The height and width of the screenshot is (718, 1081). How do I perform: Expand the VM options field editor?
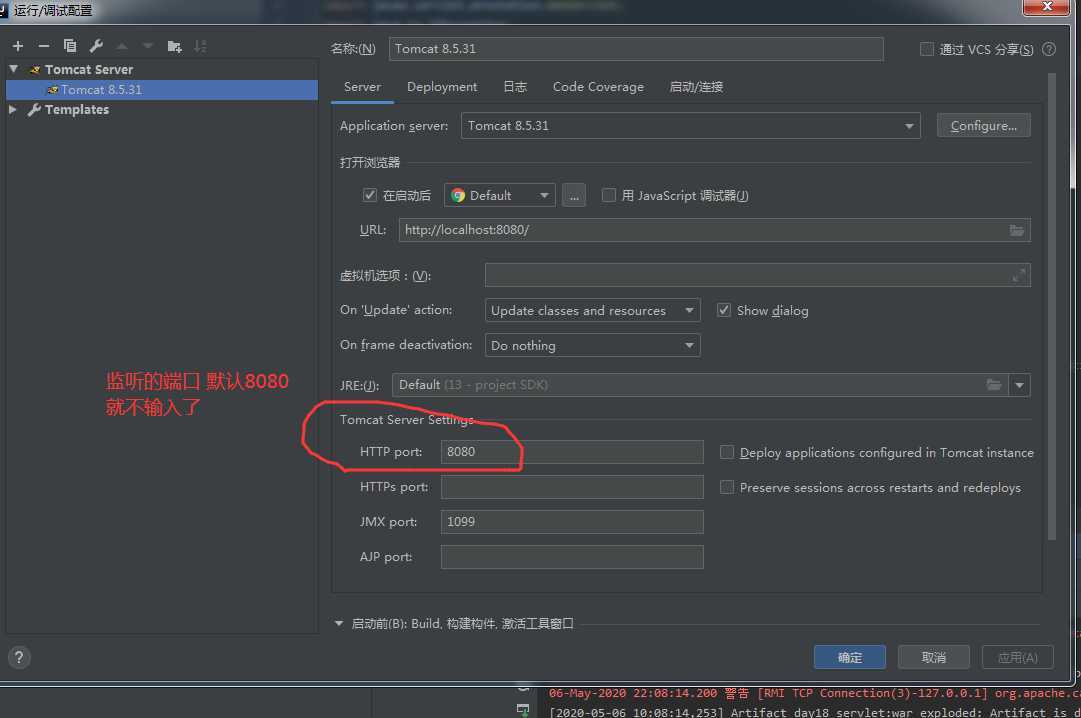tap(1019, 275)
